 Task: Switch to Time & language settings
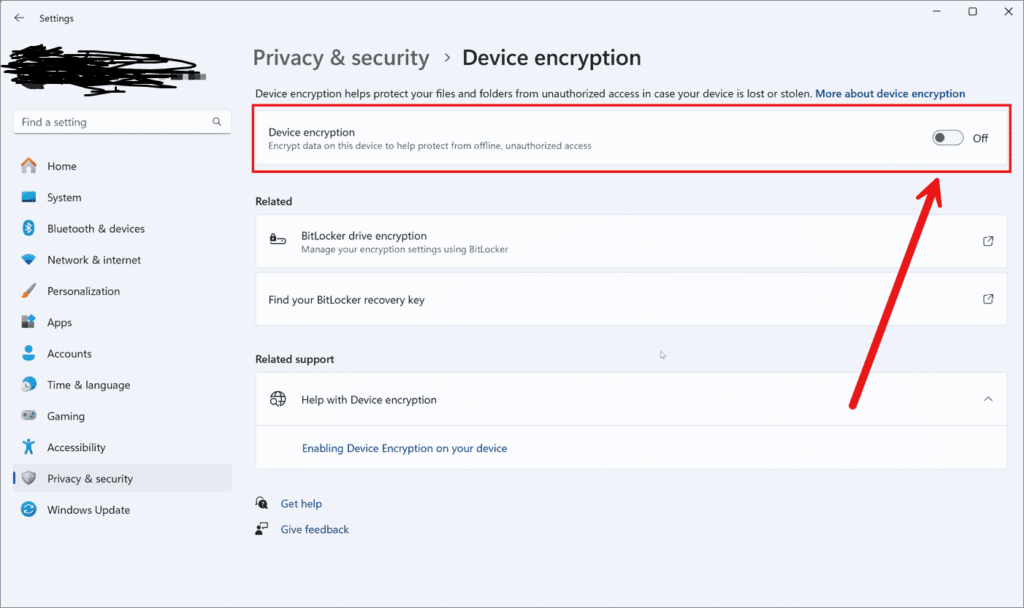[88, 385]
